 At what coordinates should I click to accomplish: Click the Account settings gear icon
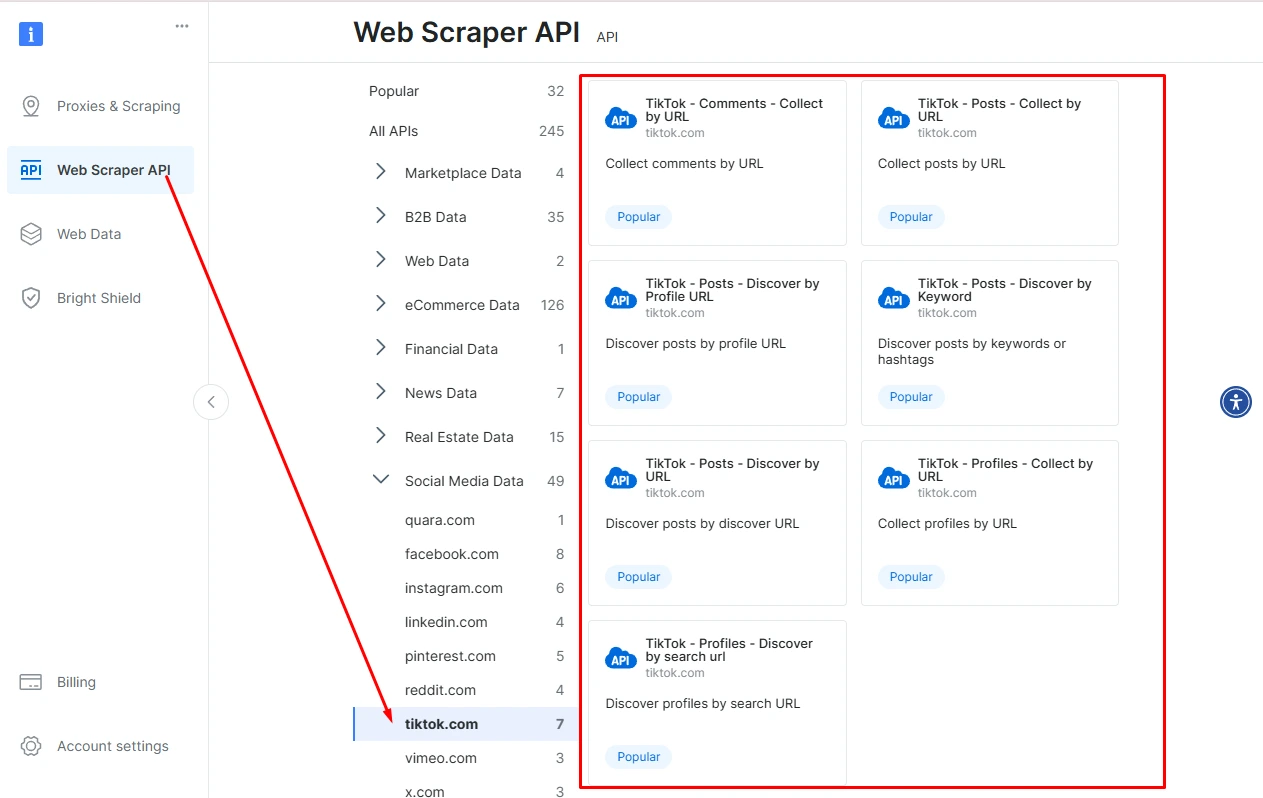pos(31,746)
